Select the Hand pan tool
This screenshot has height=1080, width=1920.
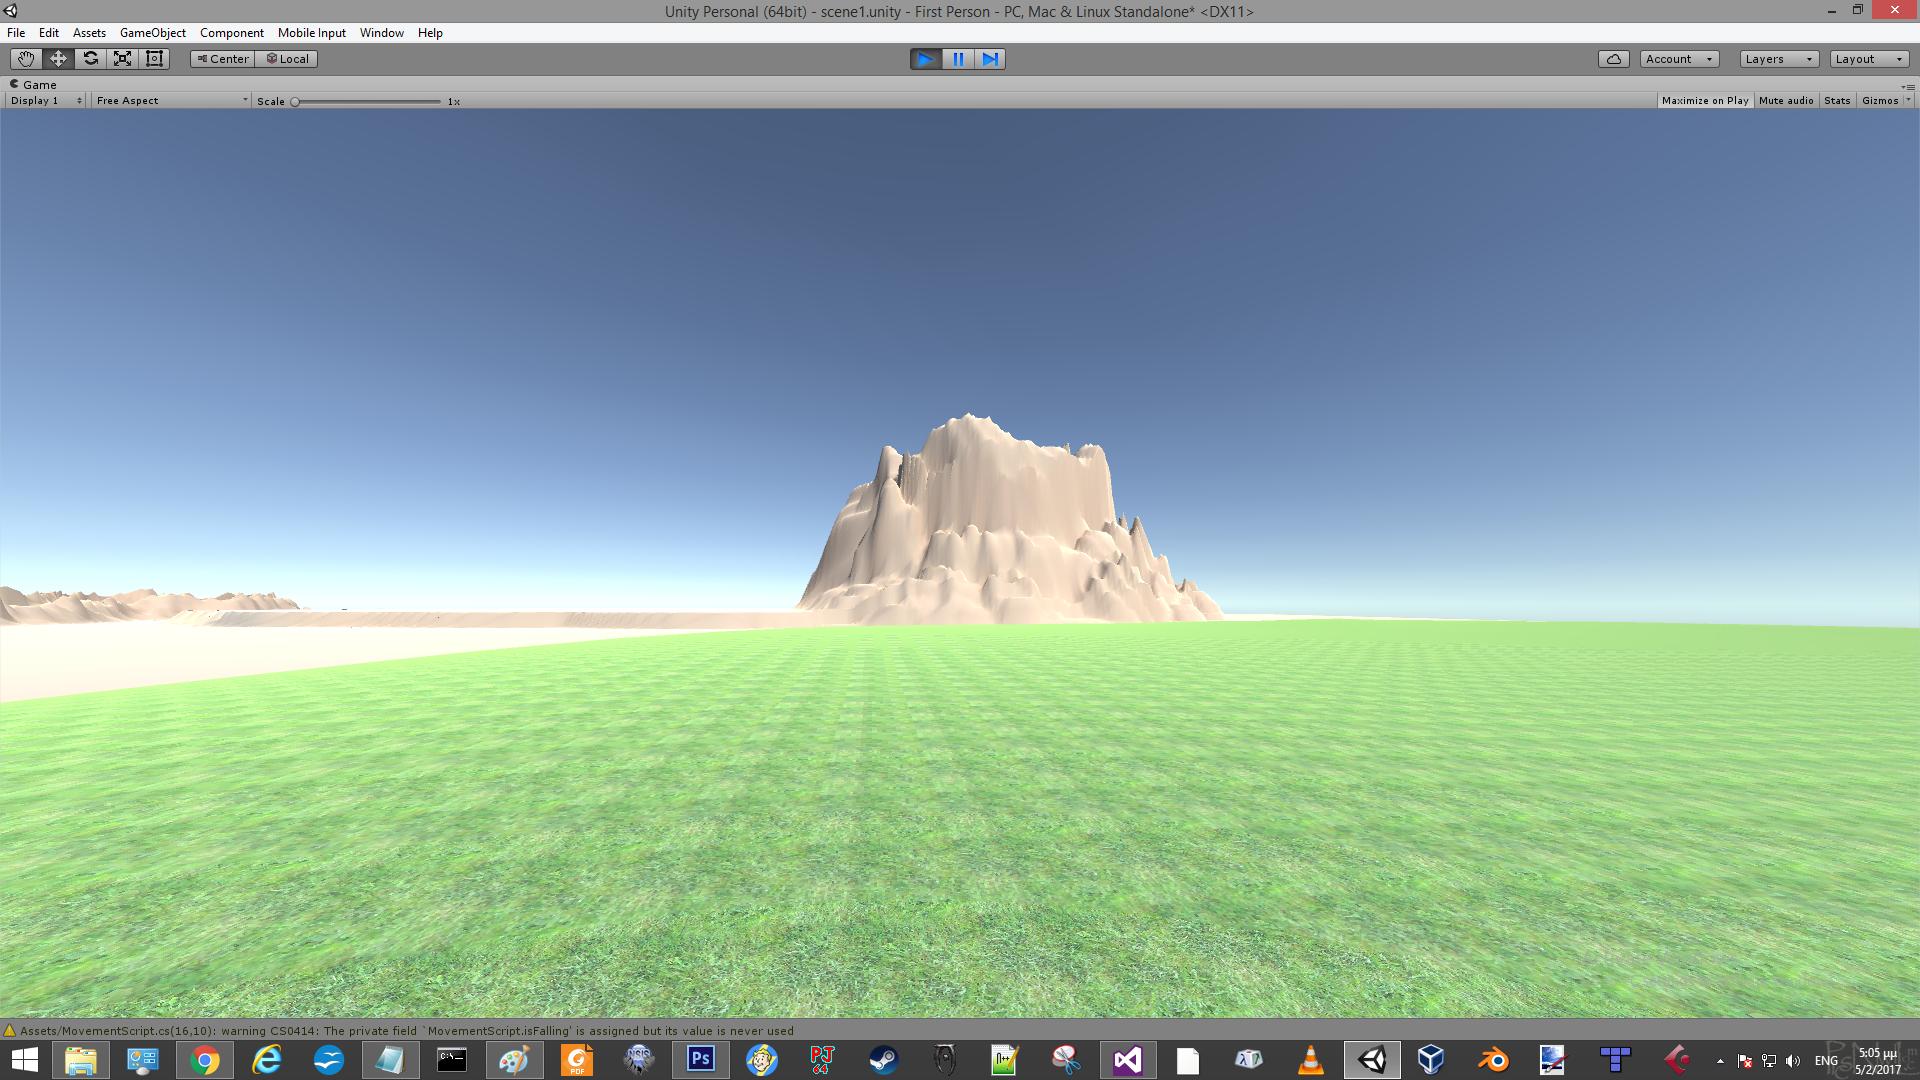(25, 58)
